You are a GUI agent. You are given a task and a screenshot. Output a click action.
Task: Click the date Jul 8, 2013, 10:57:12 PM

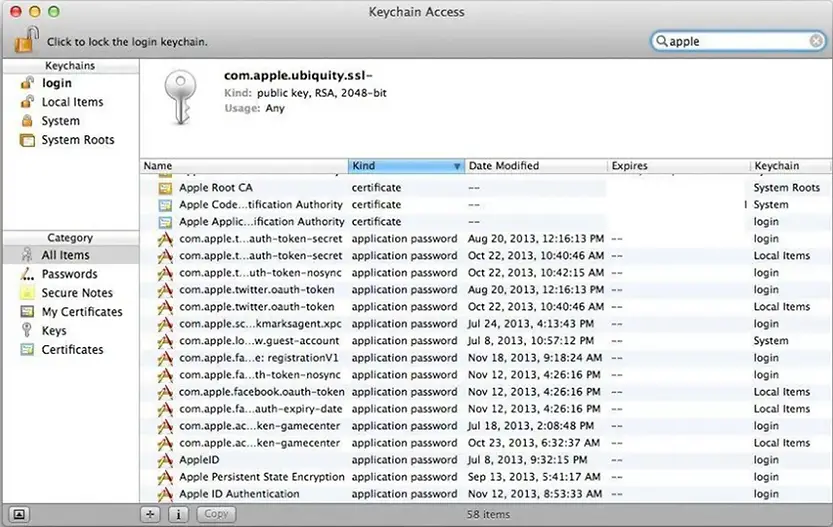(x=531, y=341)
